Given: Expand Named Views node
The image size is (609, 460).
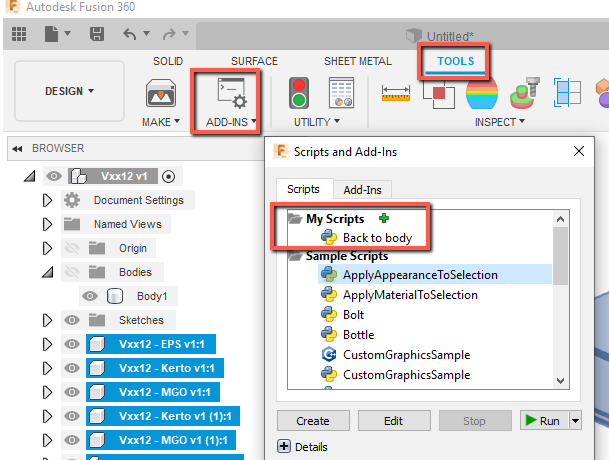Looking at the screenshot, I should point(47,224).
